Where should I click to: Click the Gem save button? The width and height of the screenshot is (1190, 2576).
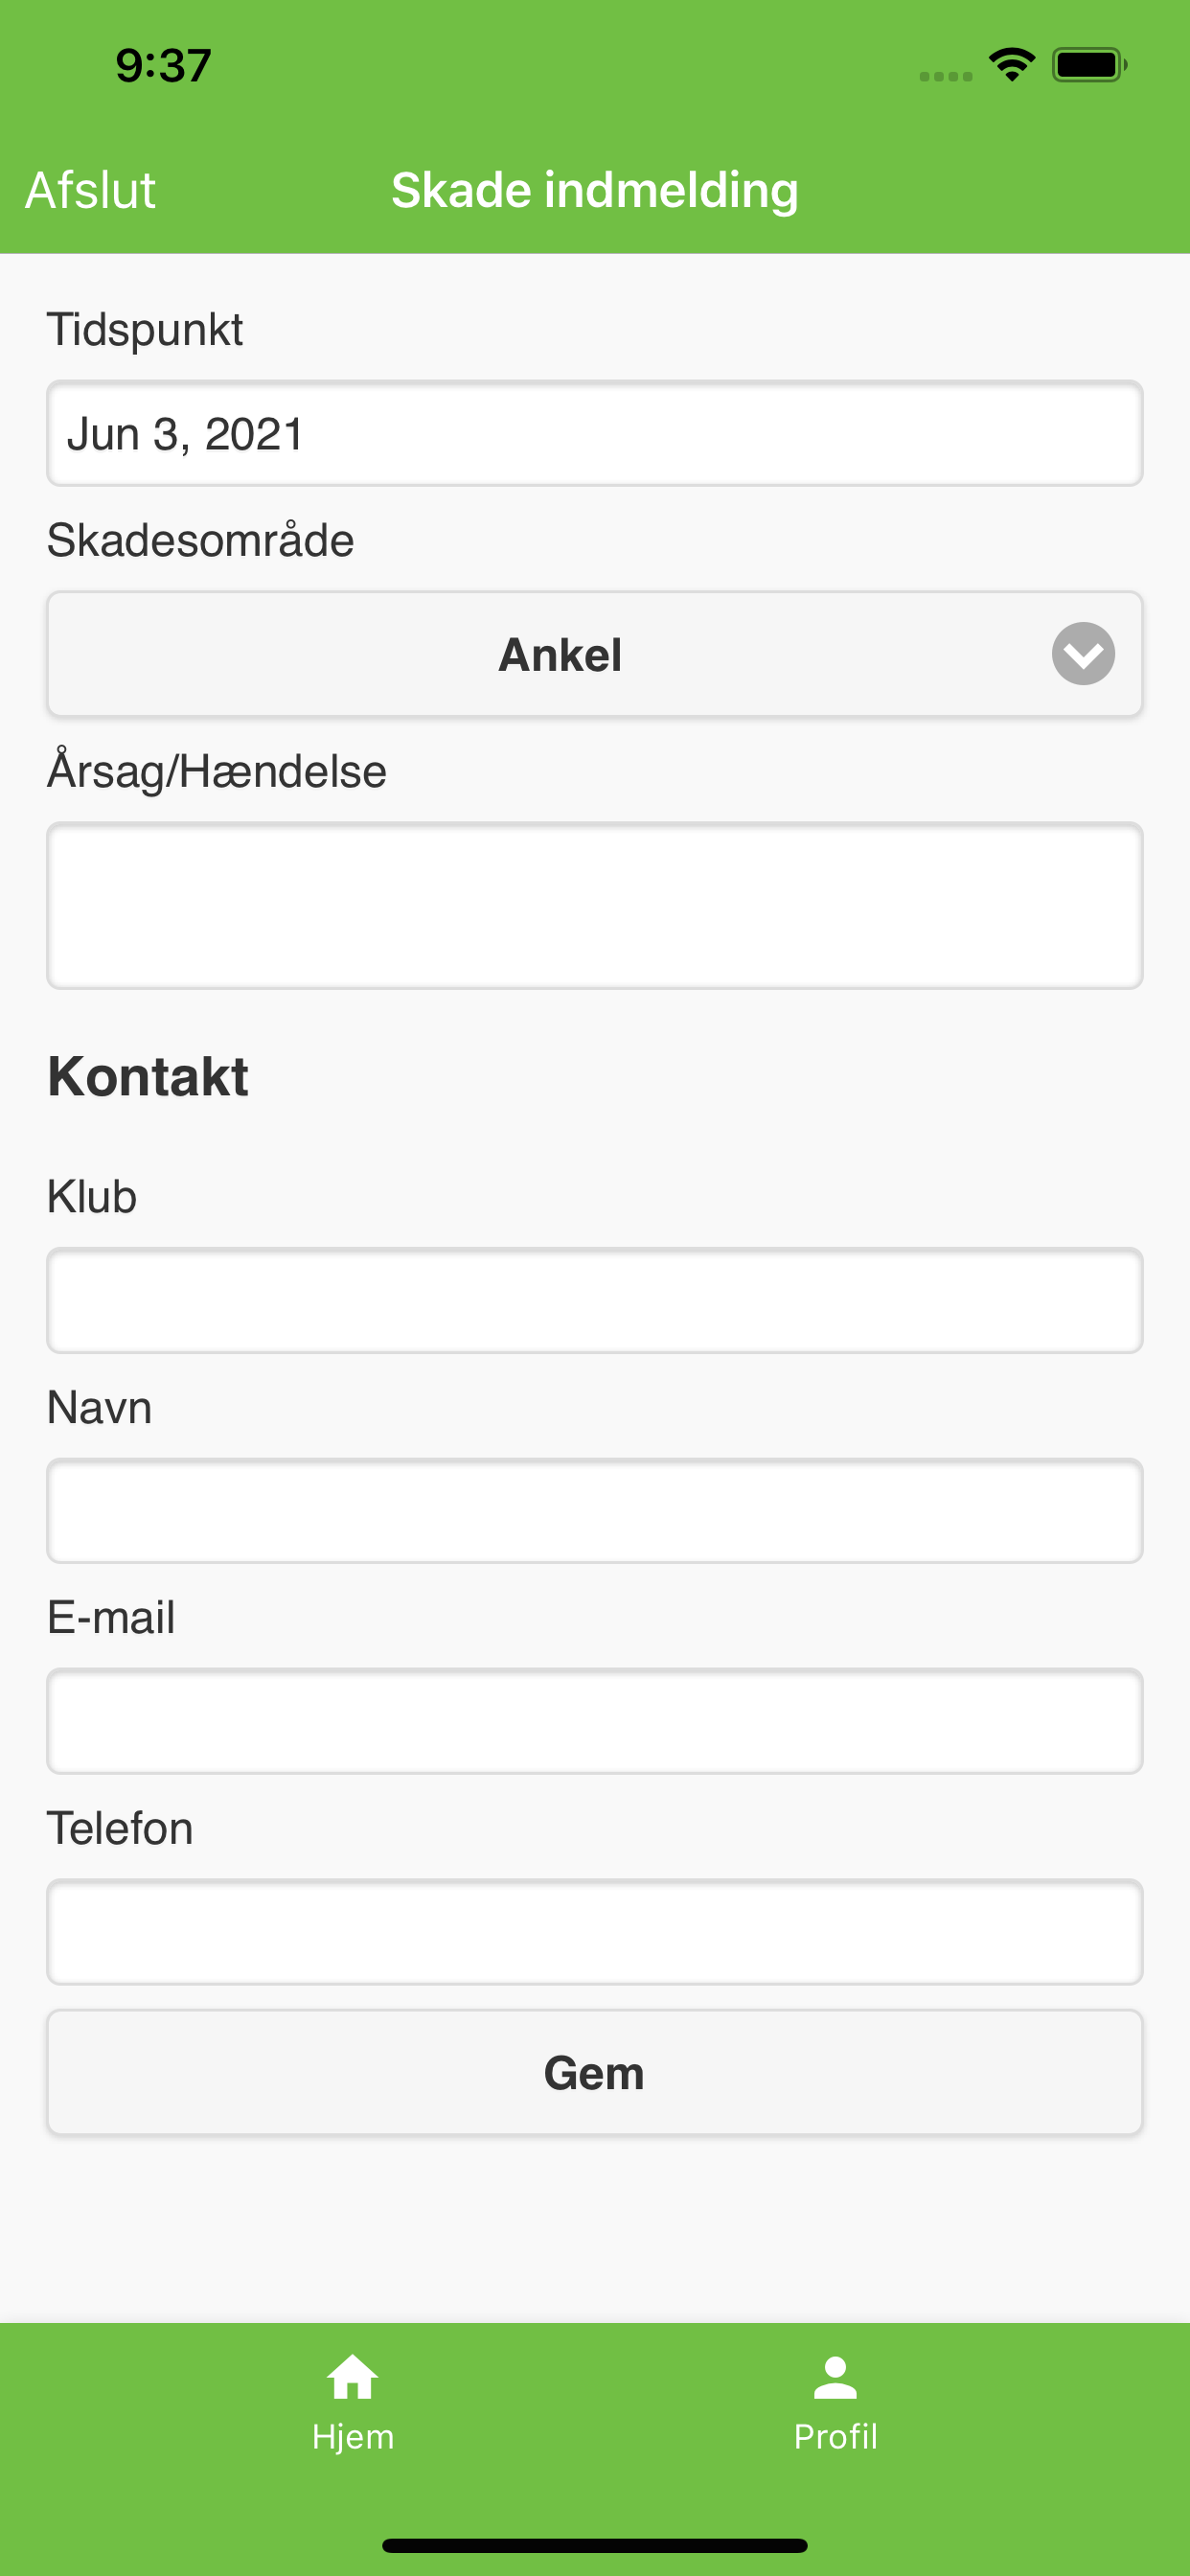pyautogui.click(x=595, y=2072)
